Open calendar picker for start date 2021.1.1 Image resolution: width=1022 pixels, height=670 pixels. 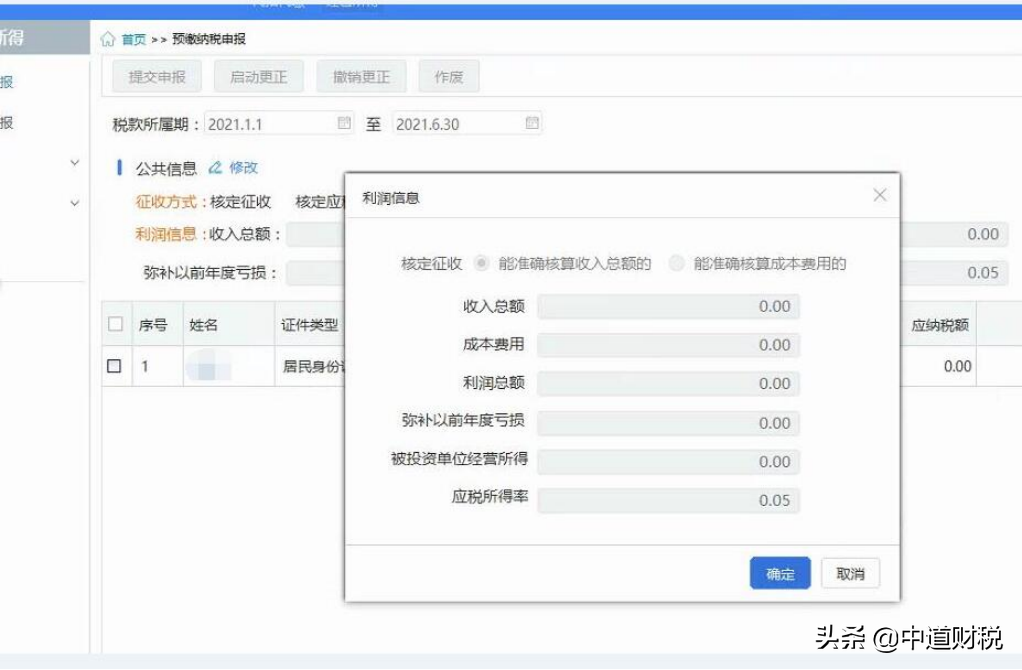coord(344,123)
